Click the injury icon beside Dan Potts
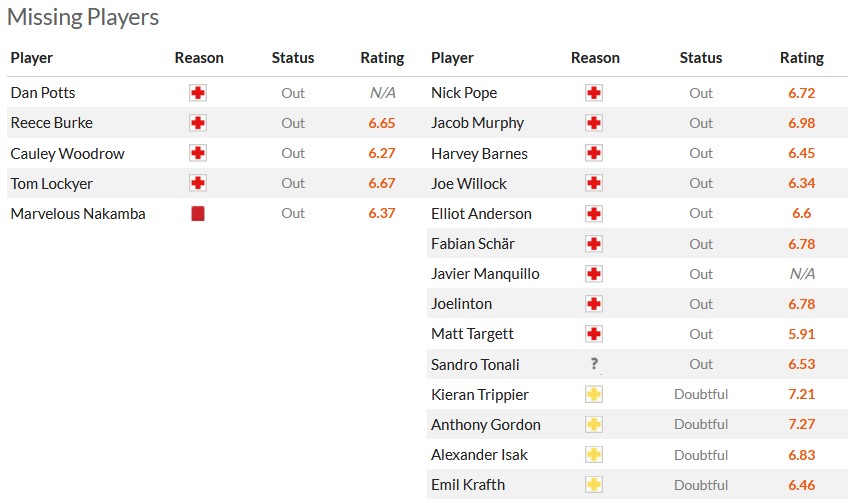Image resolution: width=850 pixels, height=503 pixels. 198,93
